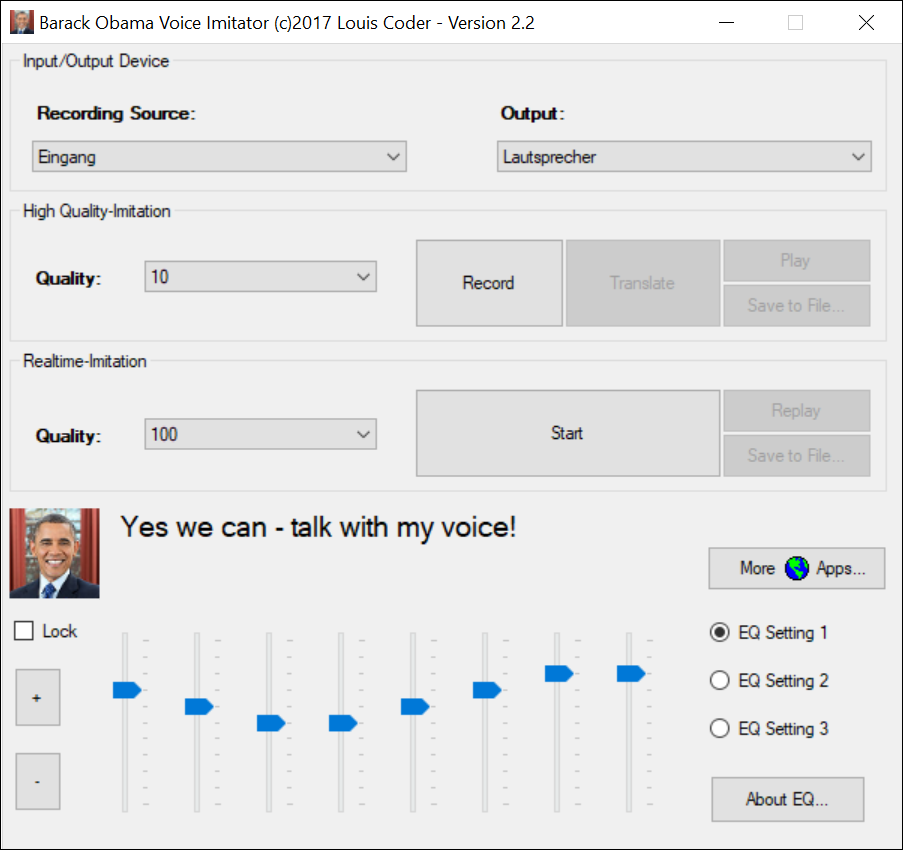The width and height of the screenshot is (903, 850).
Task: Click the Obama portrait photo
Action: coord(55,553)
